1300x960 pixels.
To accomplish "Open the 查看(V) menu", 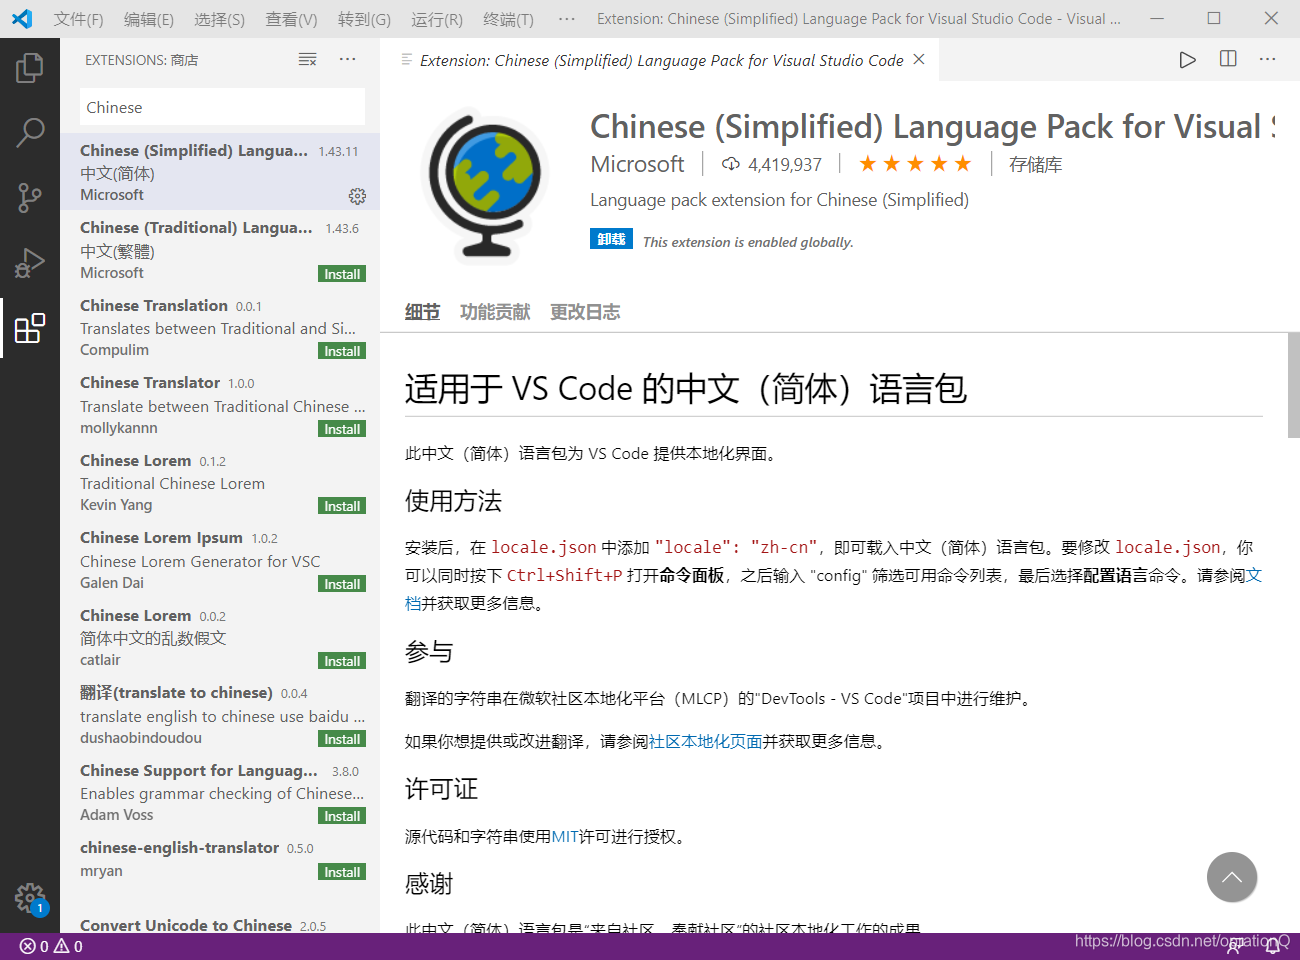I will pyautogui.click(x=291, y=19).
